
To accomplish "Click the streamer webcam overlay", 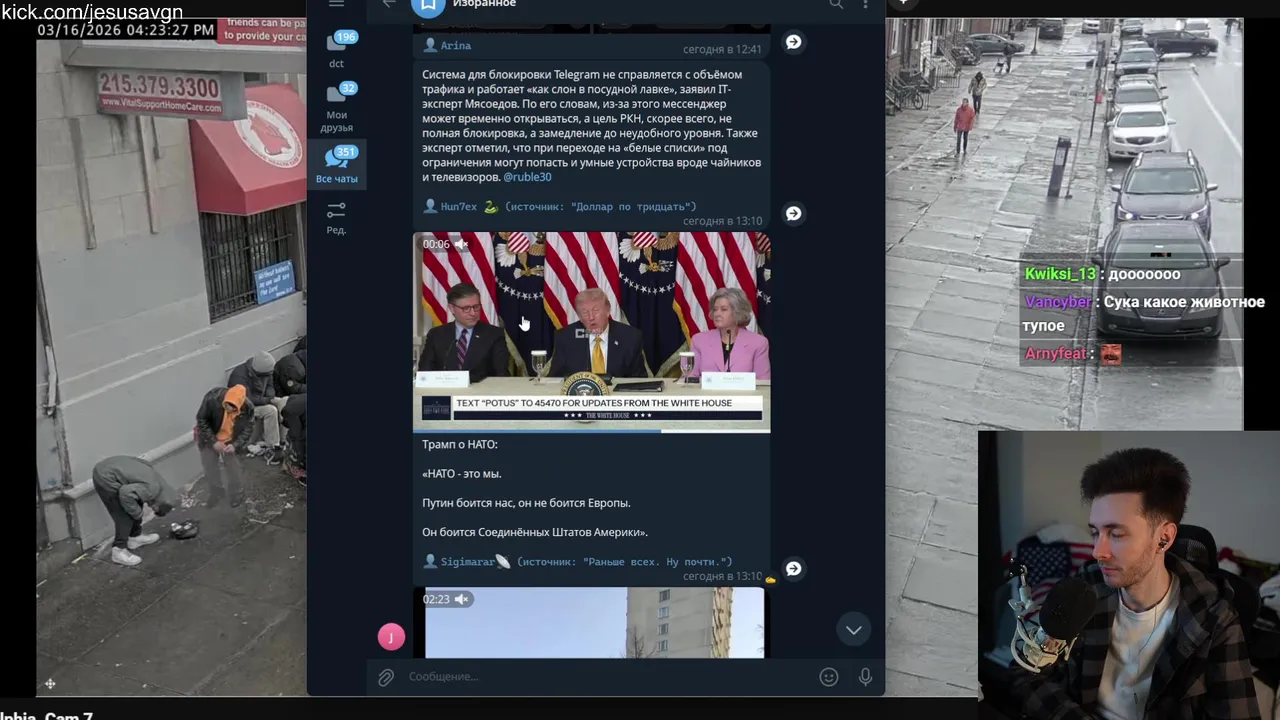I will point(1129,575).
